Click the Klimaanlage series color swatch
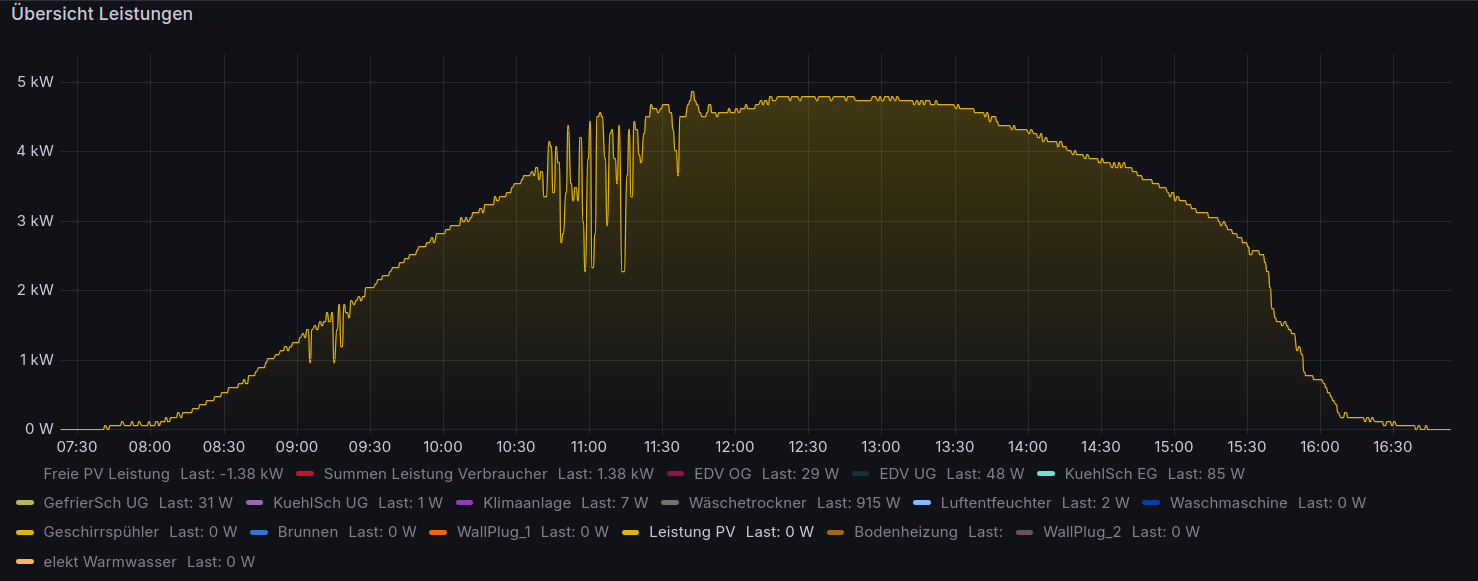 [x=464, y=503]
